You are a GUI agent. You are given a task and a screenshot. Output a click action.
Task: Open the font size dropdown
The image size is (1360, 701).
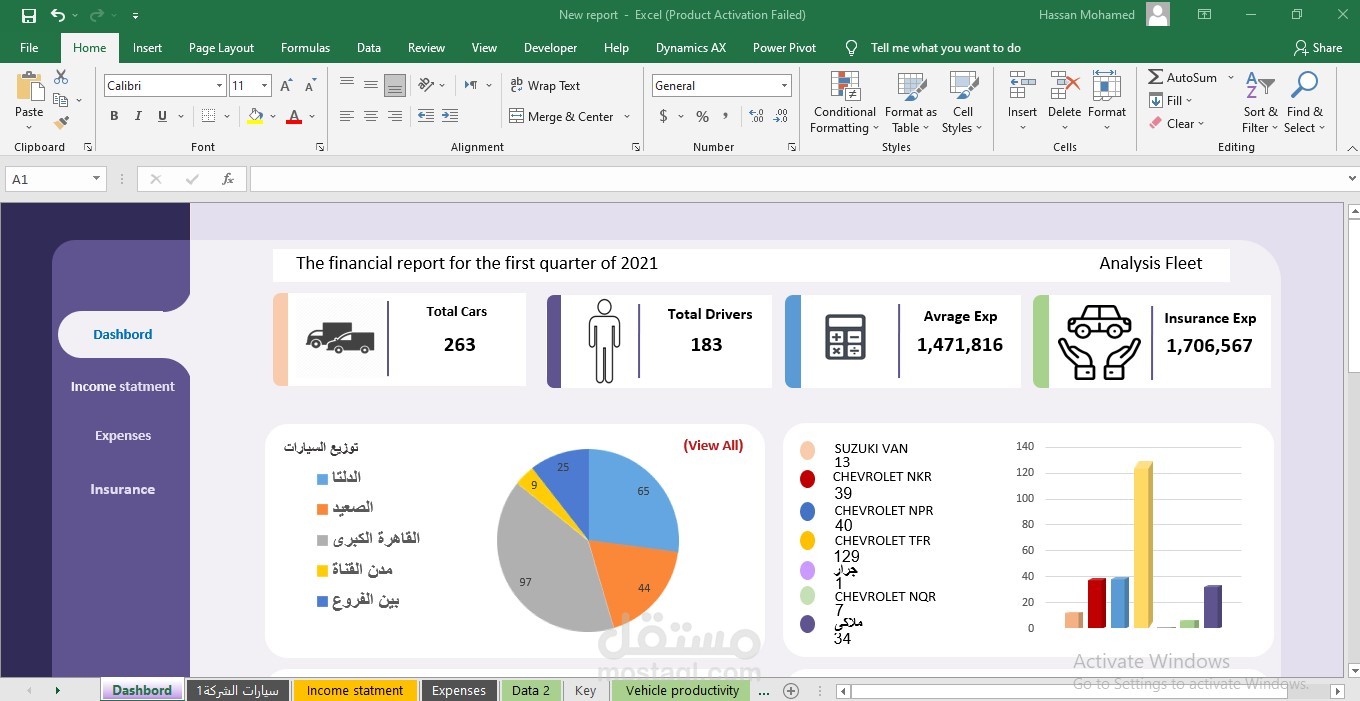coord(264,86)
